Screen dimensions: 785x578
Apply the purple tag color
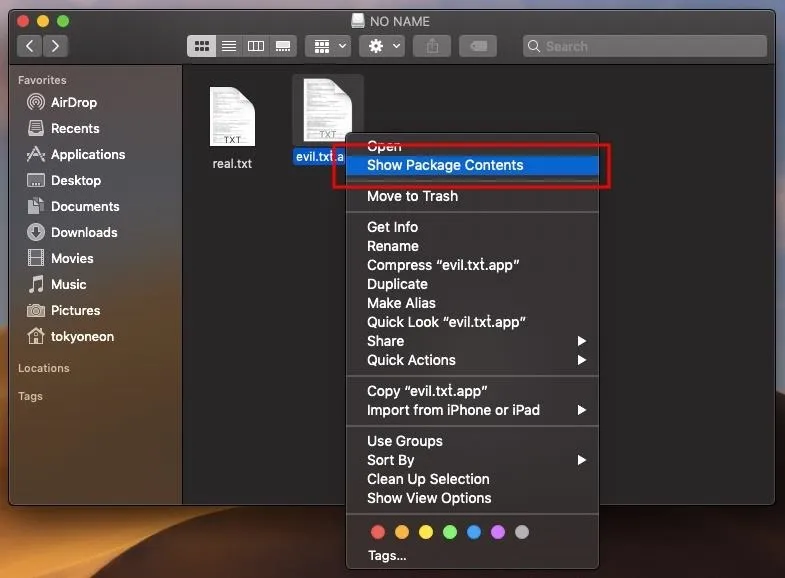tap(498, 532)
